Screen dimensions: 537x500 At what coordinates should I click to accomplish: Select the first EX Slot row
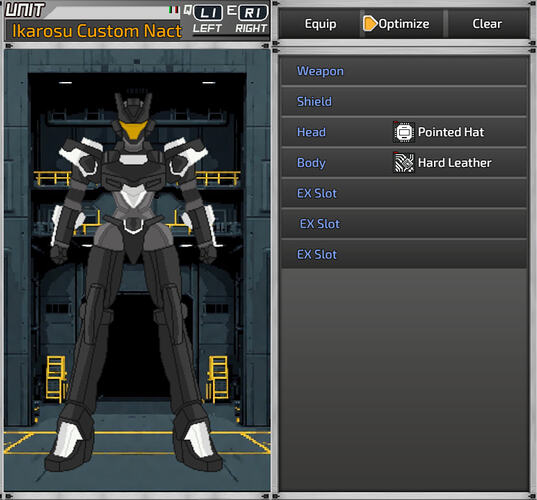coord(404,193)
